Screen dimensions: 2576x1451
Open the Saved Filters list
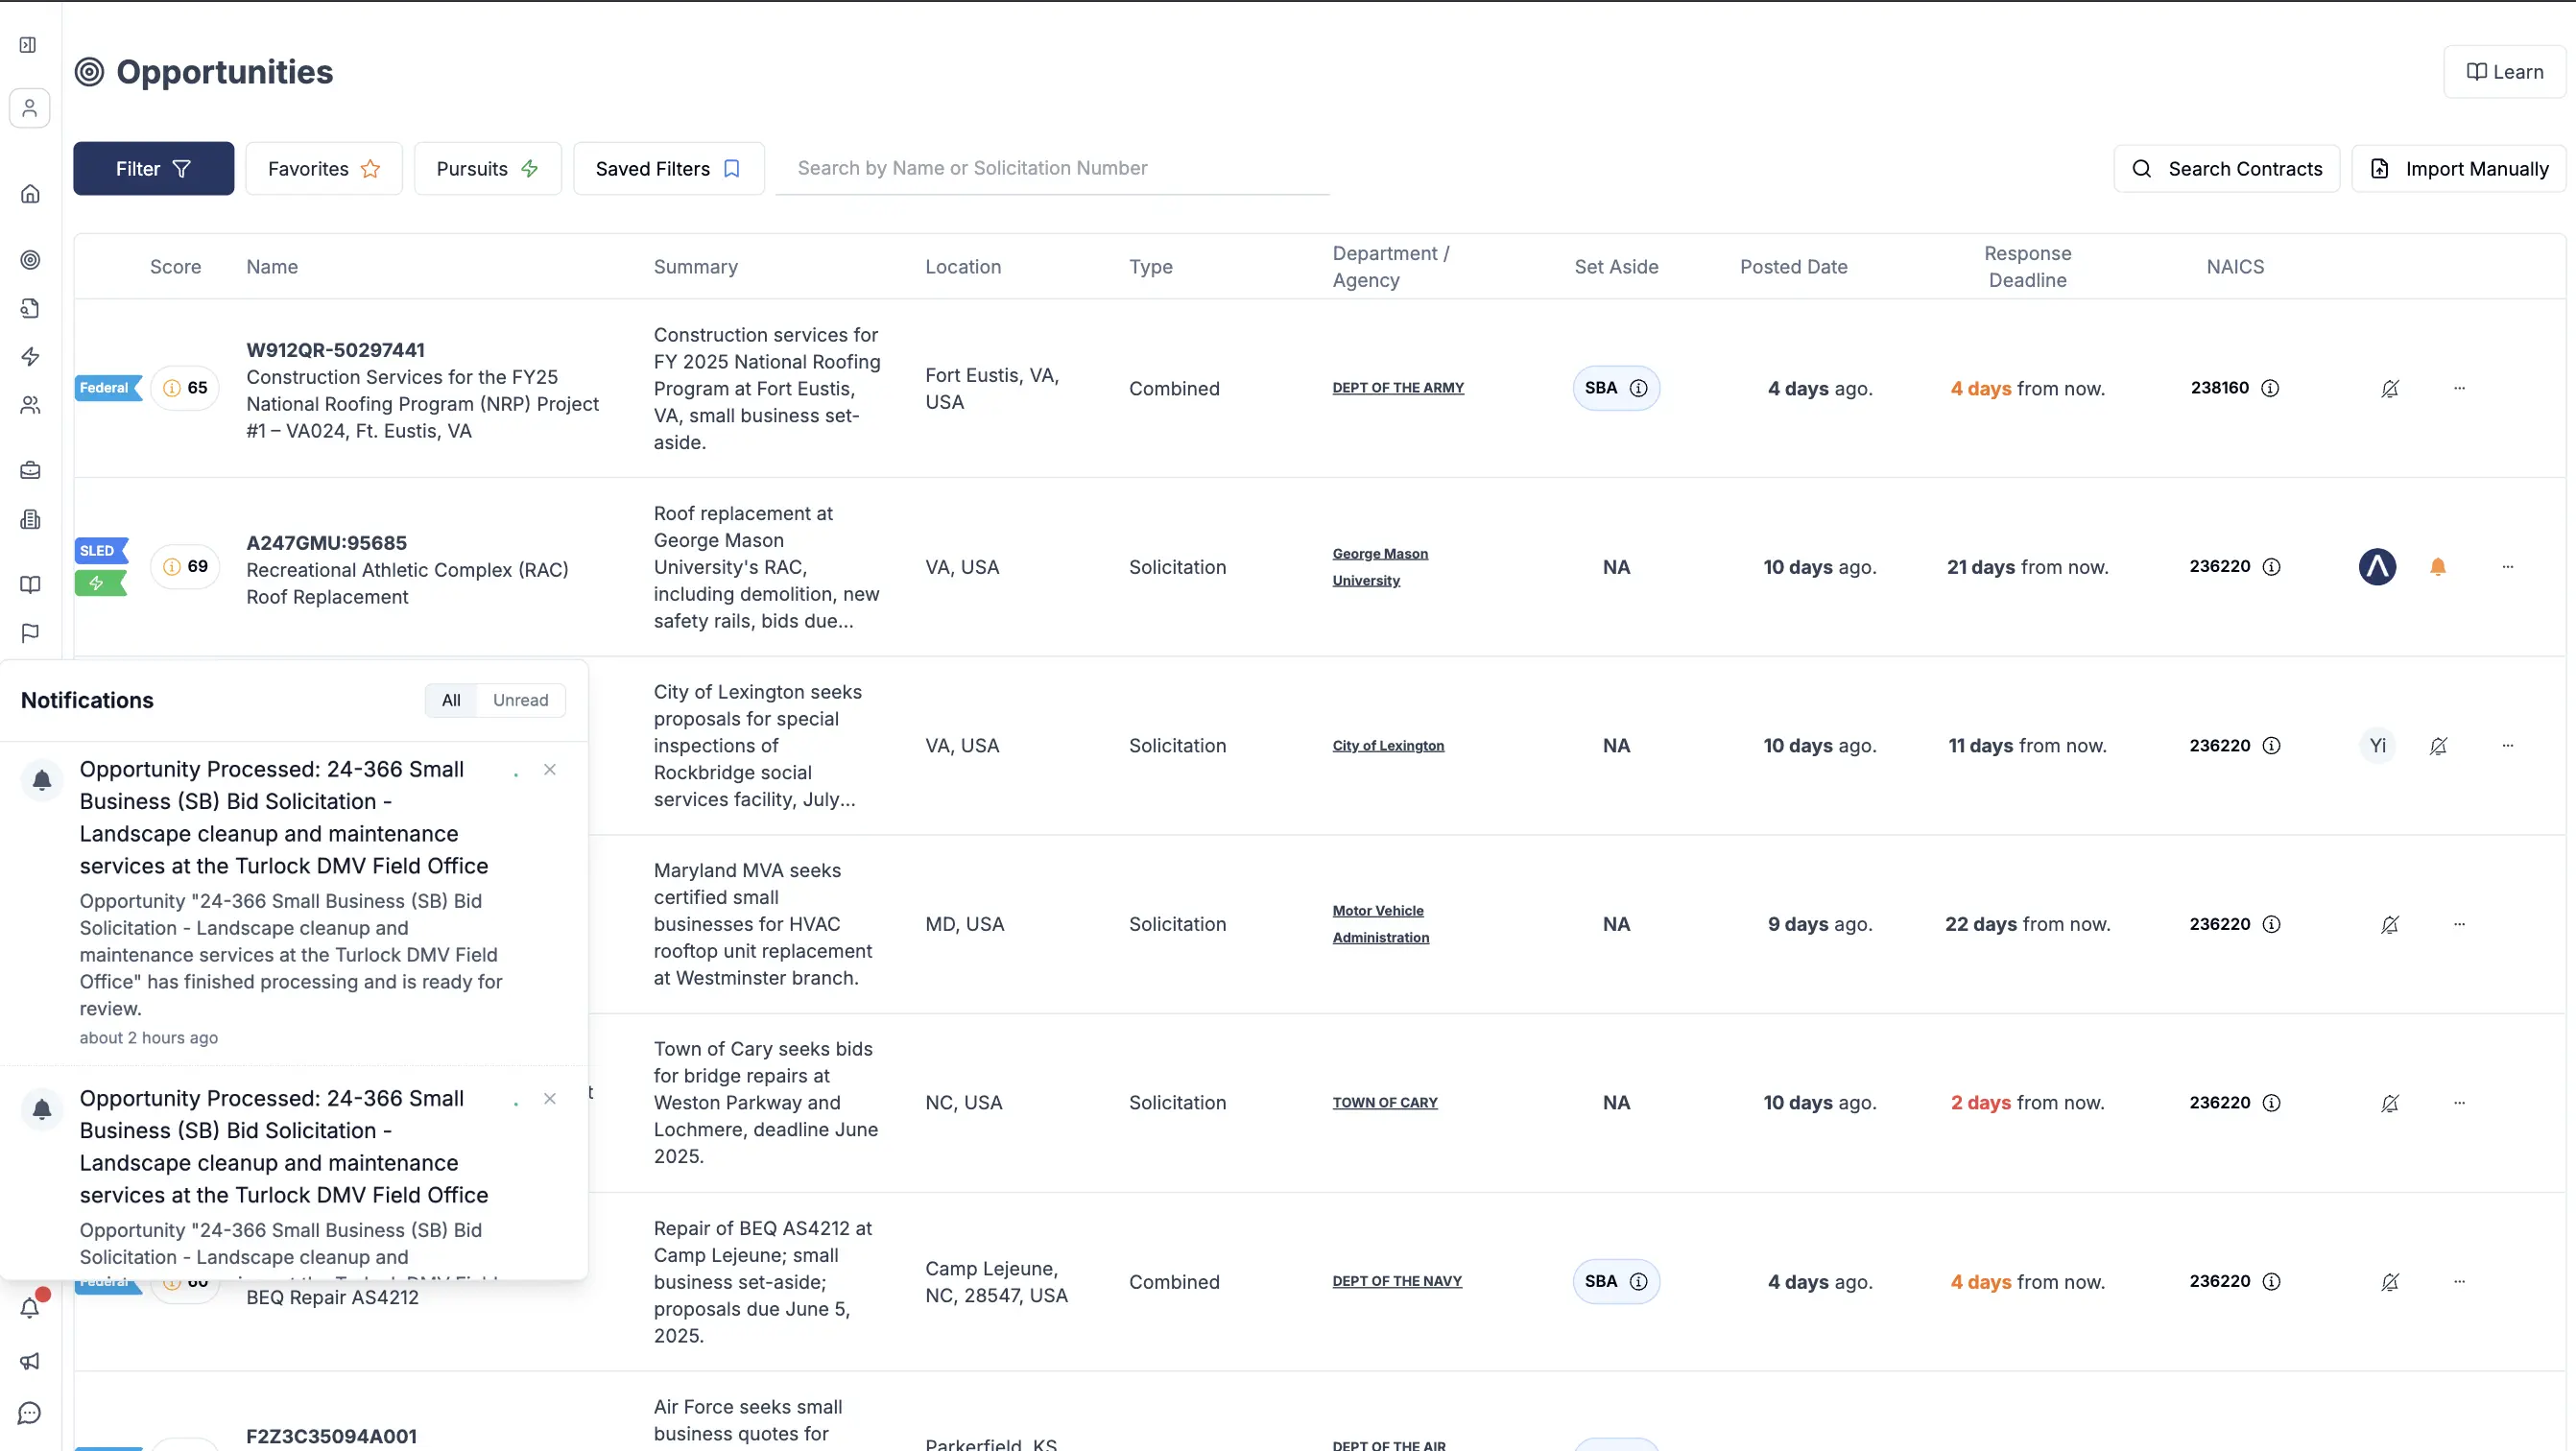[x=668, y=168]
